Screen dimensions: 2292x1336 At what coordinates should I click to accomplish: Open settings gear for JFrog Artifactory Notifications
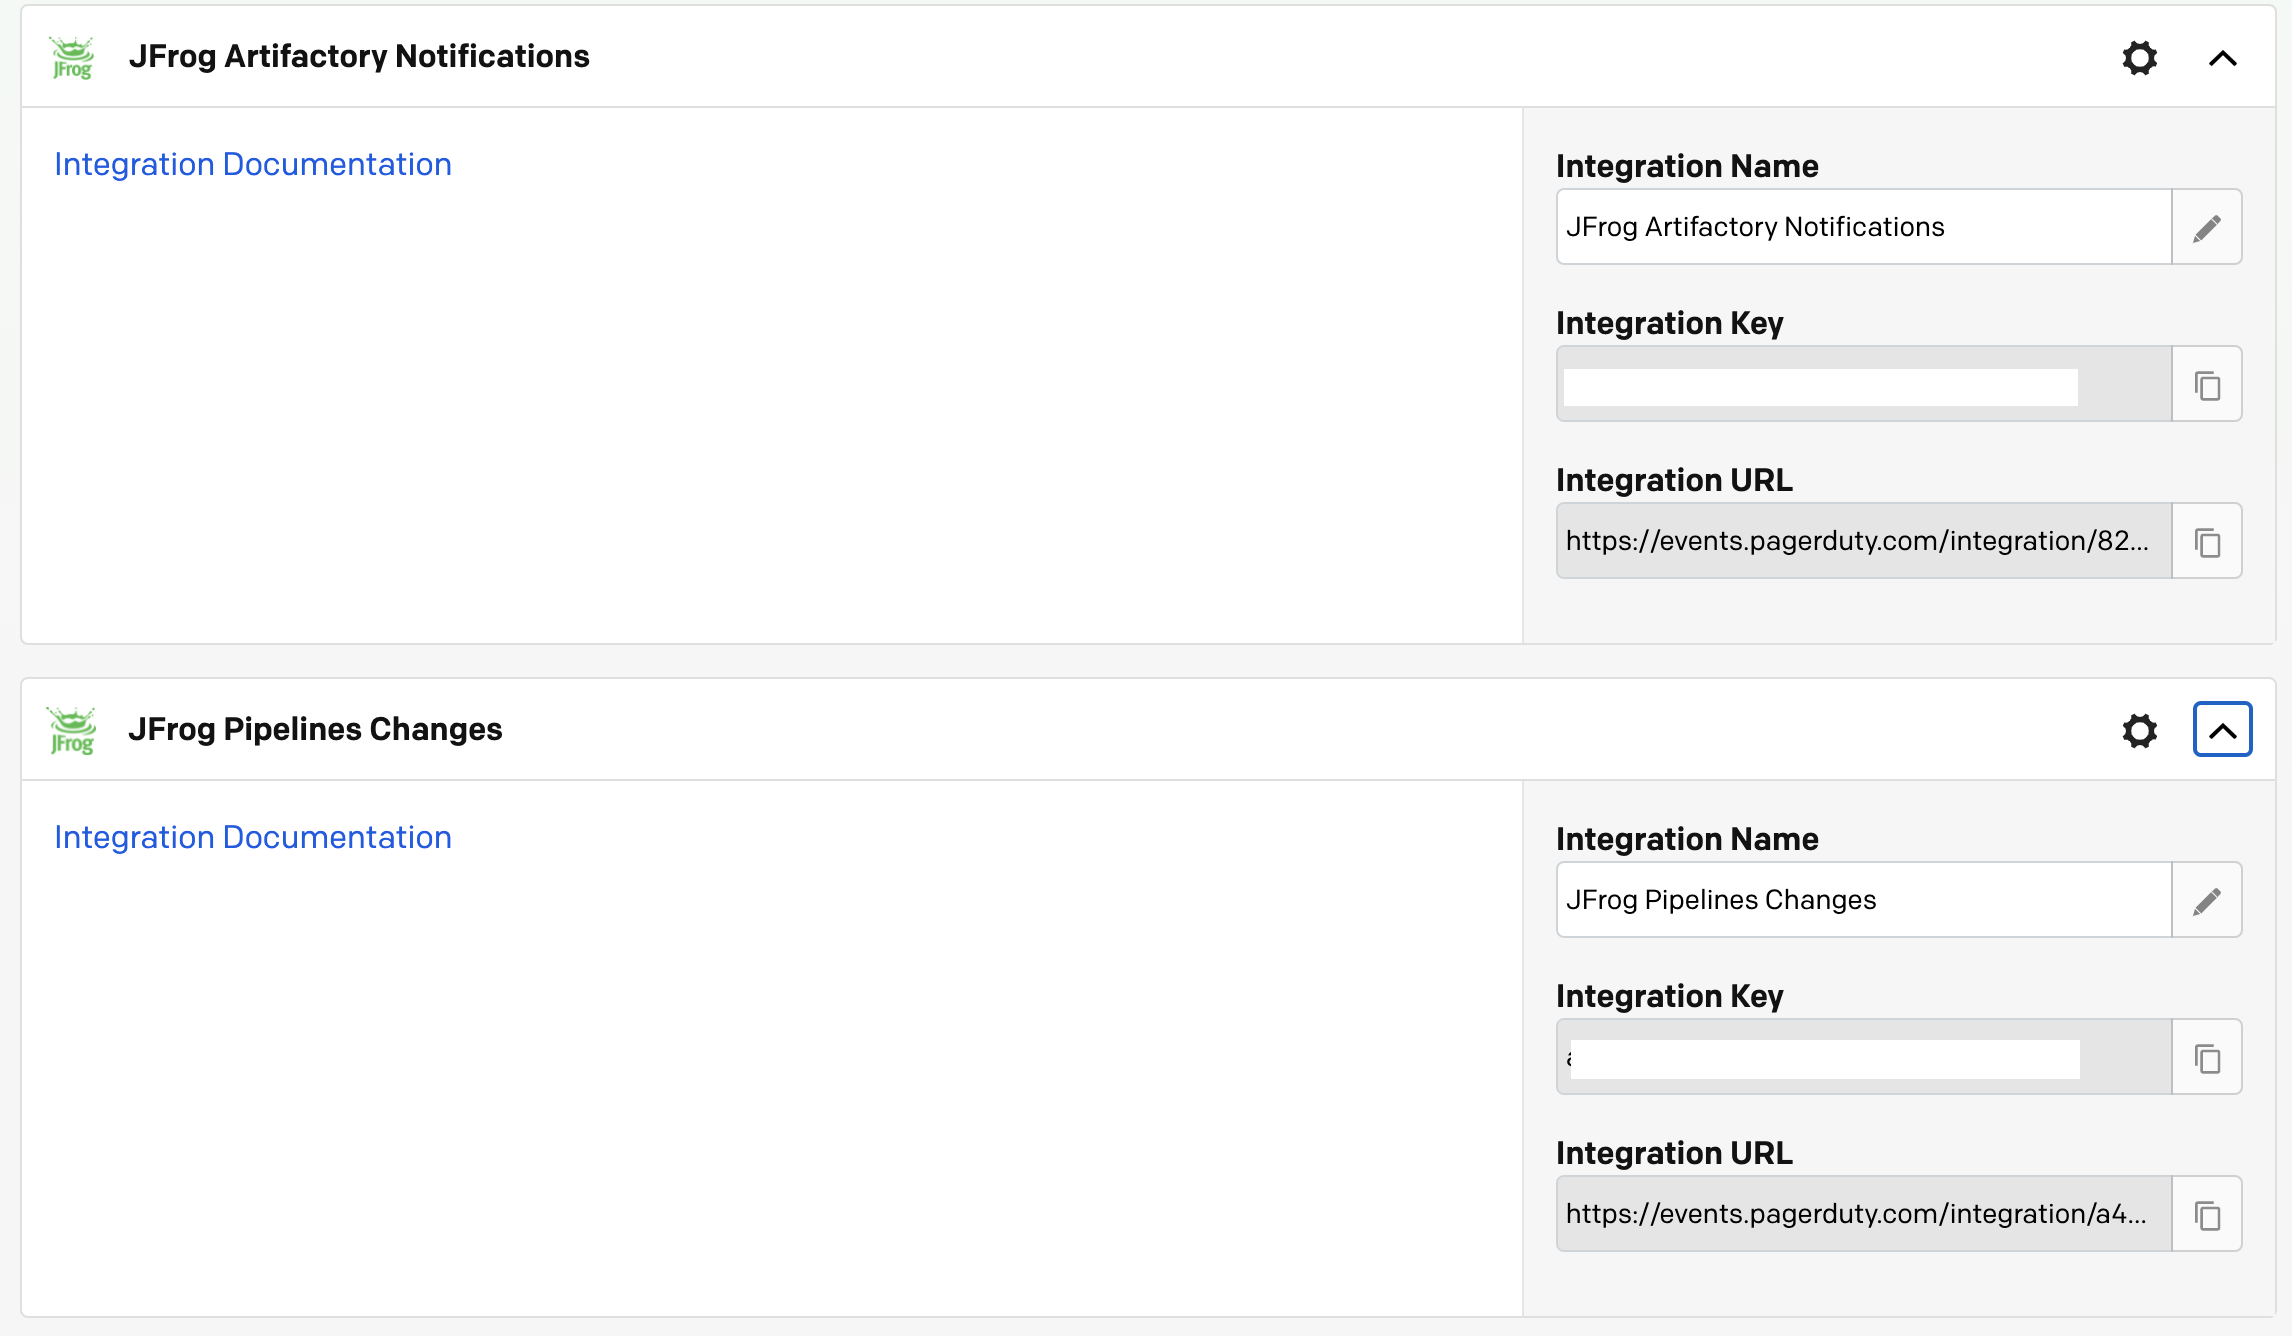coord(2139,57)
